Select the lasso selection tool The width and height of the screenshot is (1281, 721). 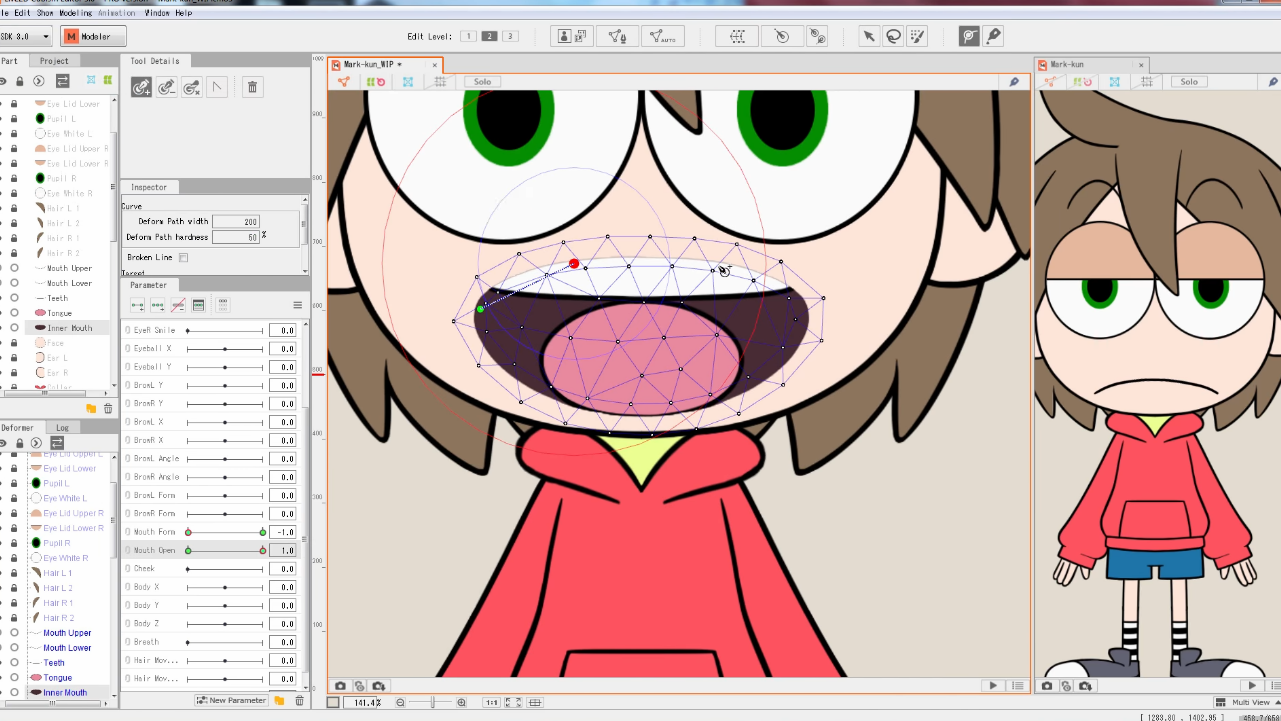pos(893,36)
